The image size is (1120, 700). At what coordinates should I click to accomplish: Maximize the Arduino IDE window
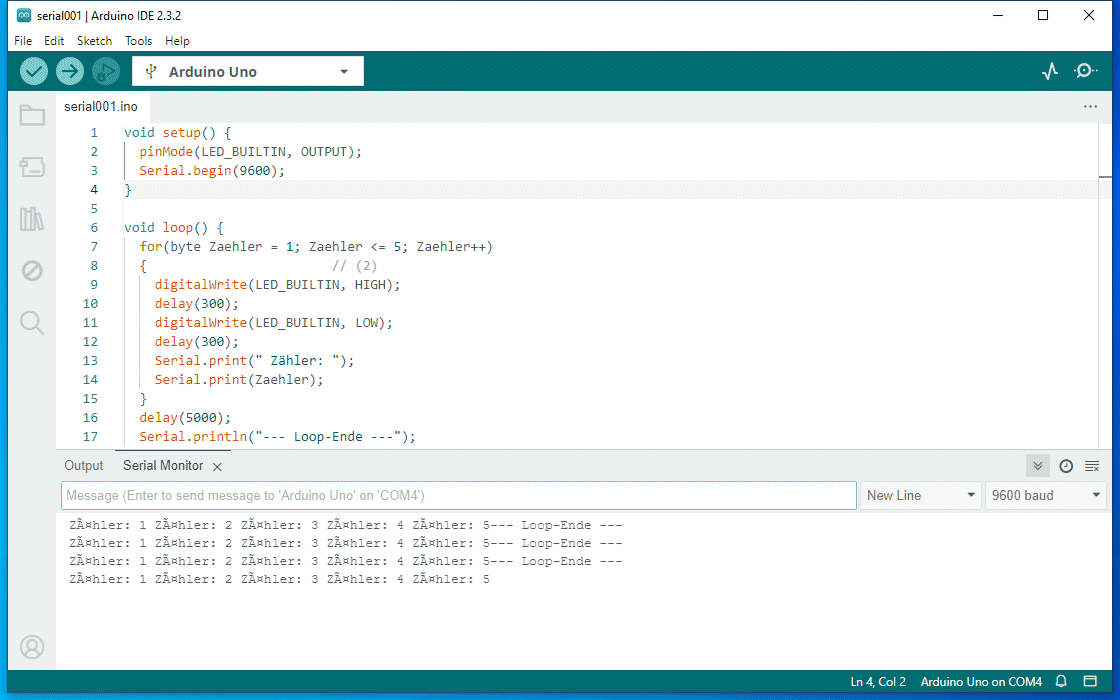(1043, 15)
